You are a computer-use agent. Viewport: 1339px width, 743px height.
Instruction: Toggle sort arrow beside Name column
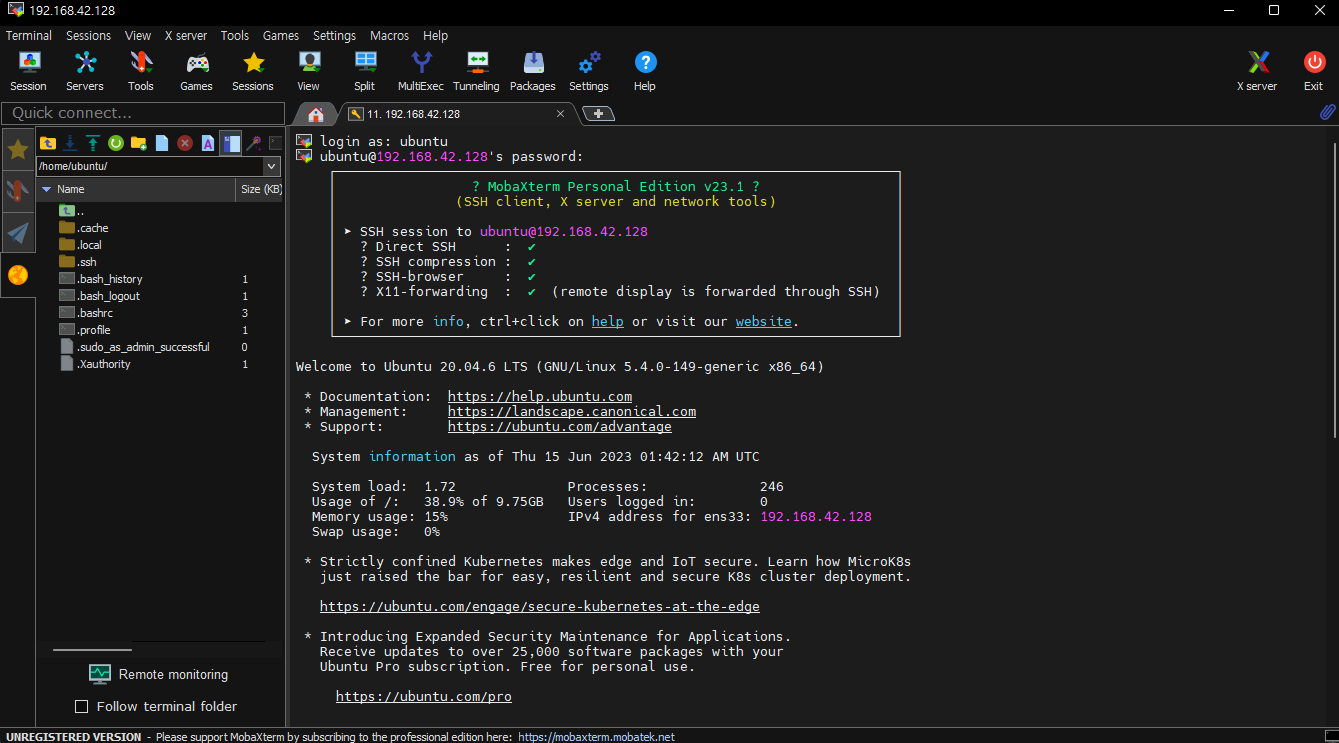(x=46, y=189)
